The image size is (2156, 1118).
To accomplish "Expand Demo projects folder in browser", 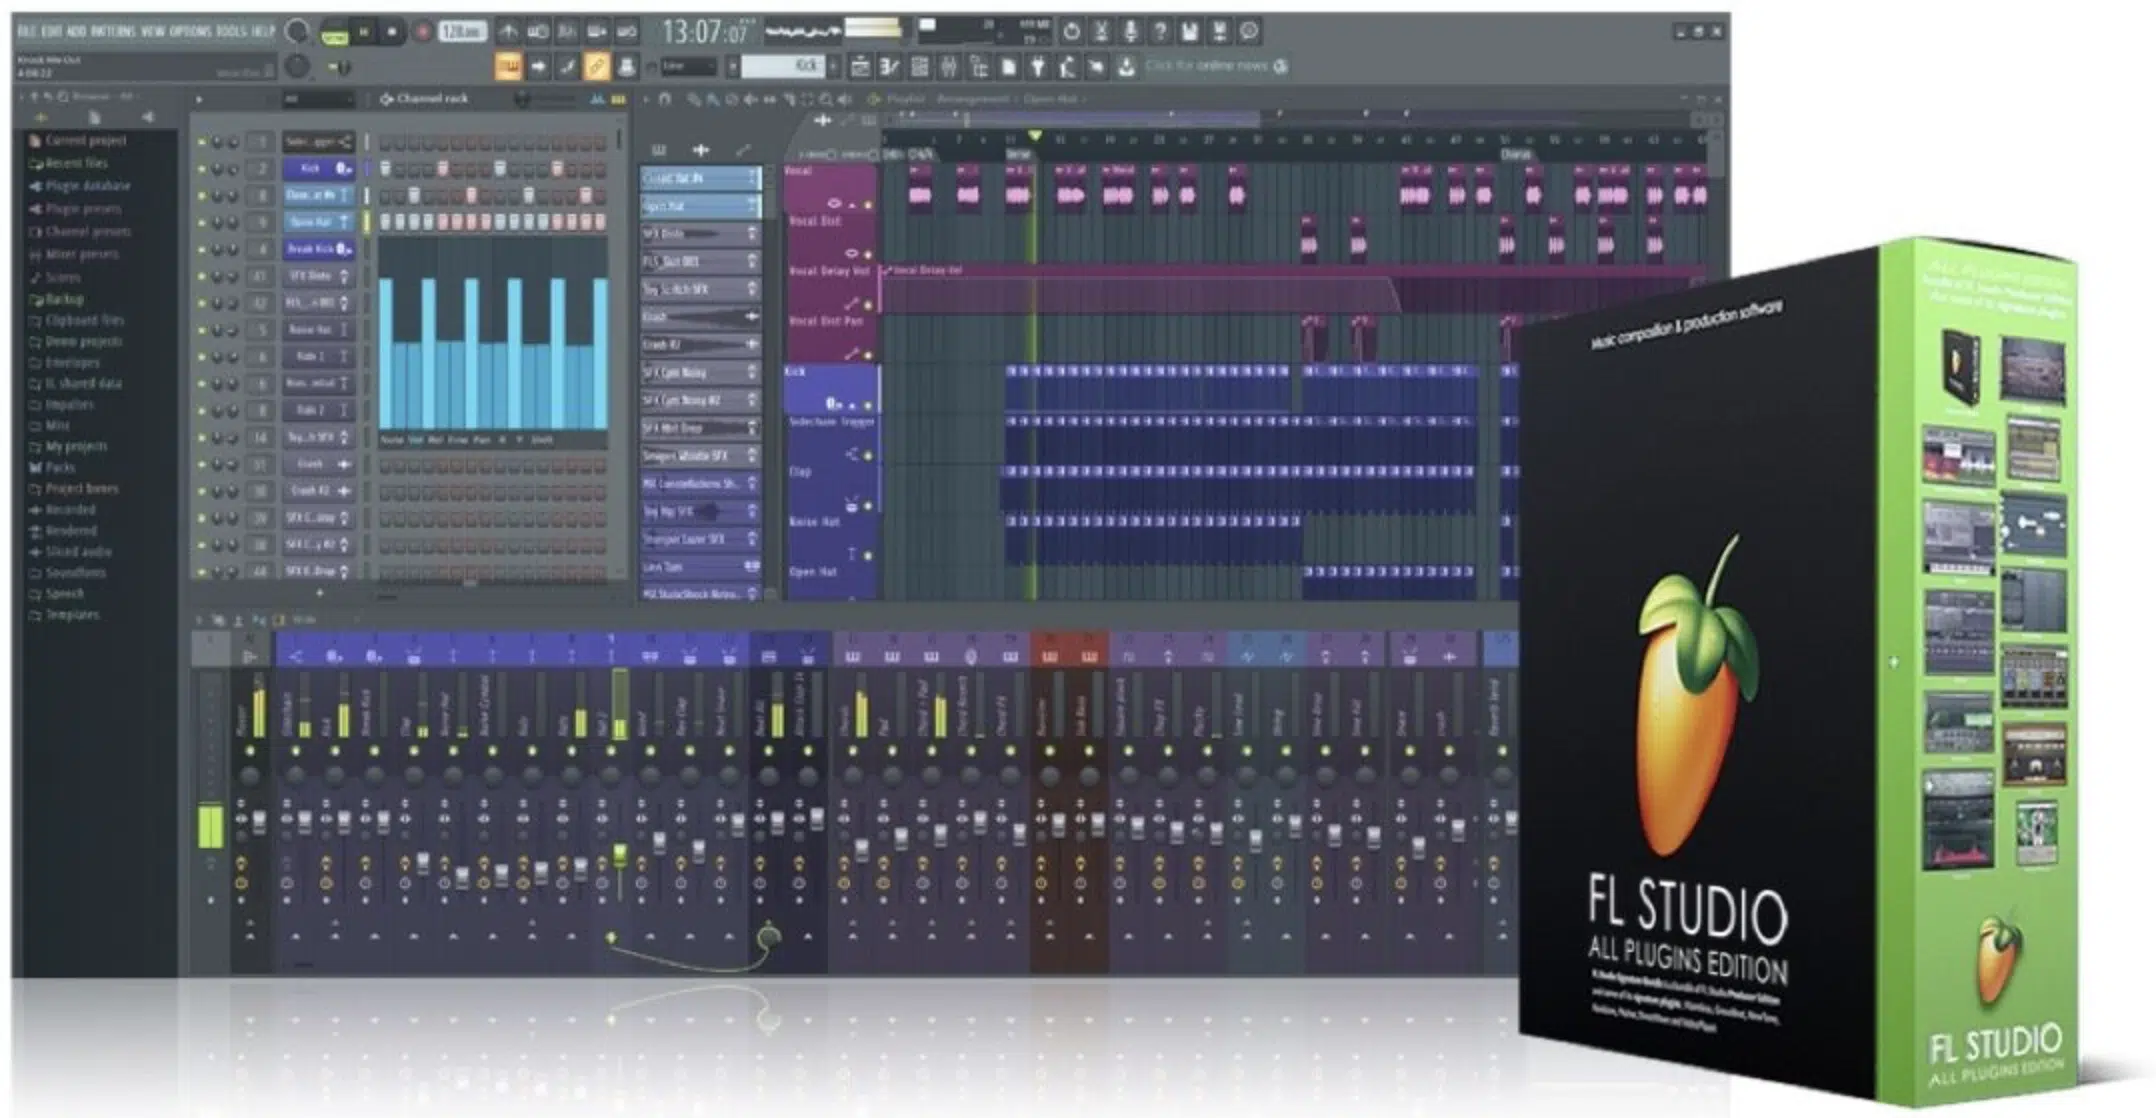I will [x=76, y=342].
